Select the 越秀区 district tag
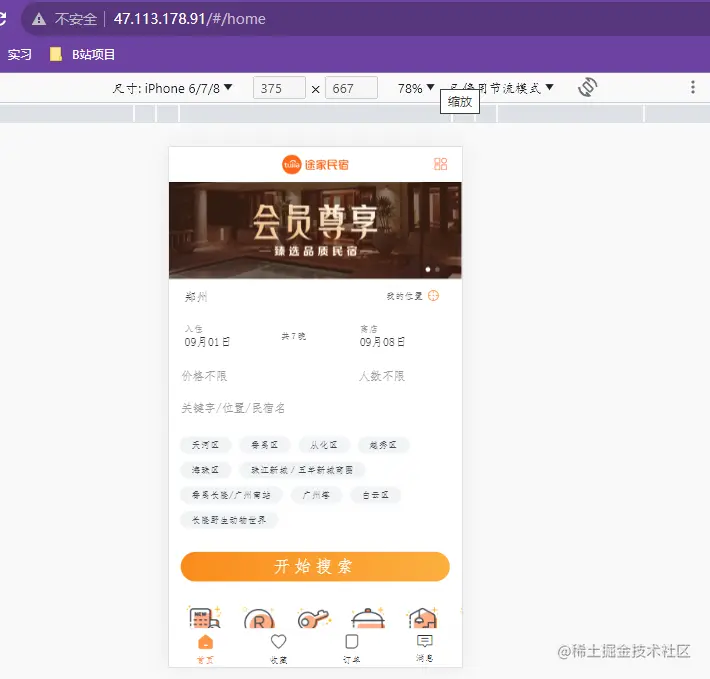 pyautogui.click(x=383, y=445)
